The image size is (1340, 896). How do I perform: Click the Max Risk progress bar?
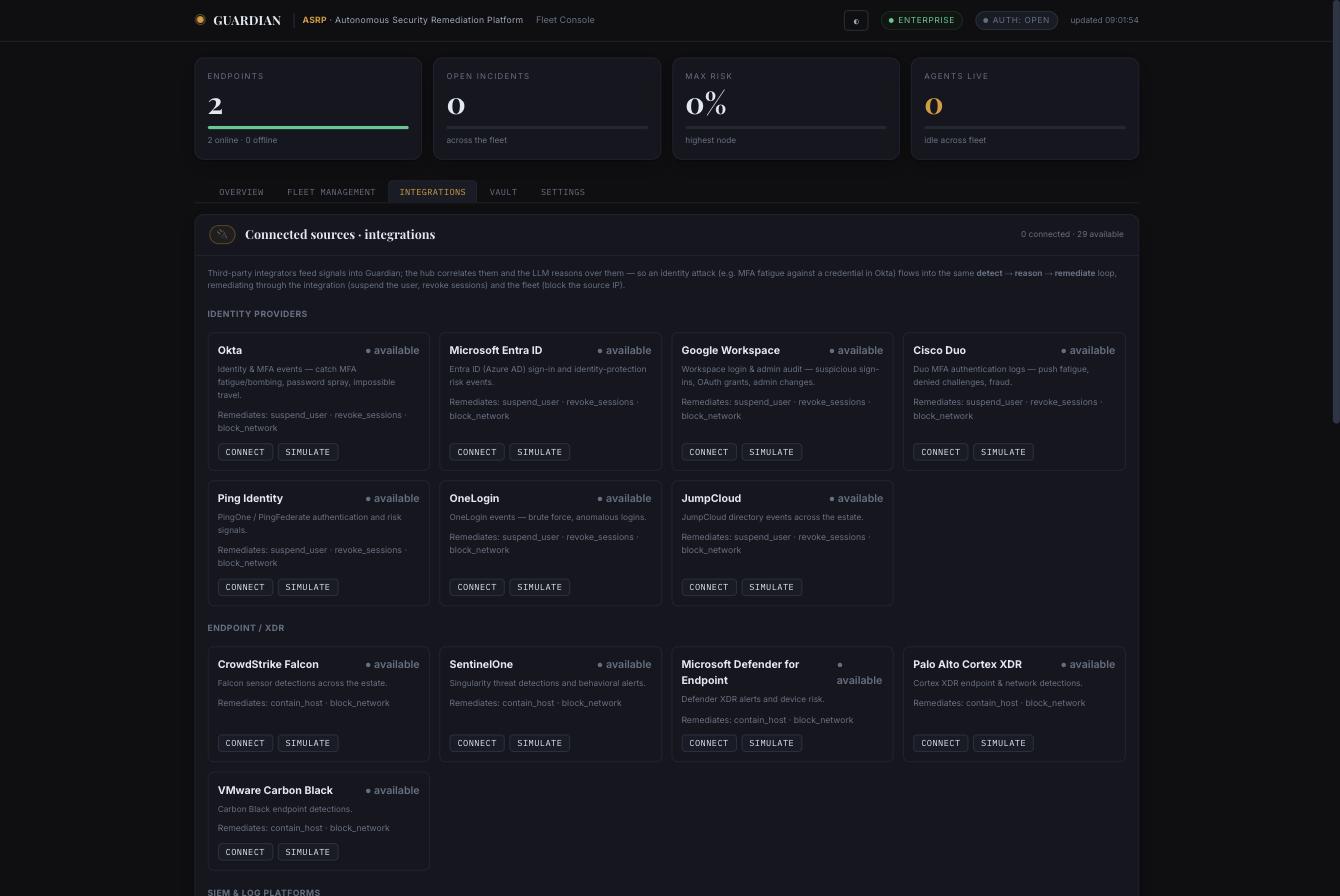tap(786, 127)
